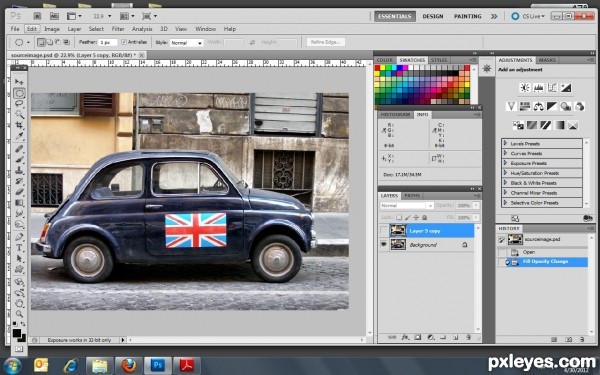Switch to the Styles tab
Screen dimensions: 600x375
coord(439,60)
